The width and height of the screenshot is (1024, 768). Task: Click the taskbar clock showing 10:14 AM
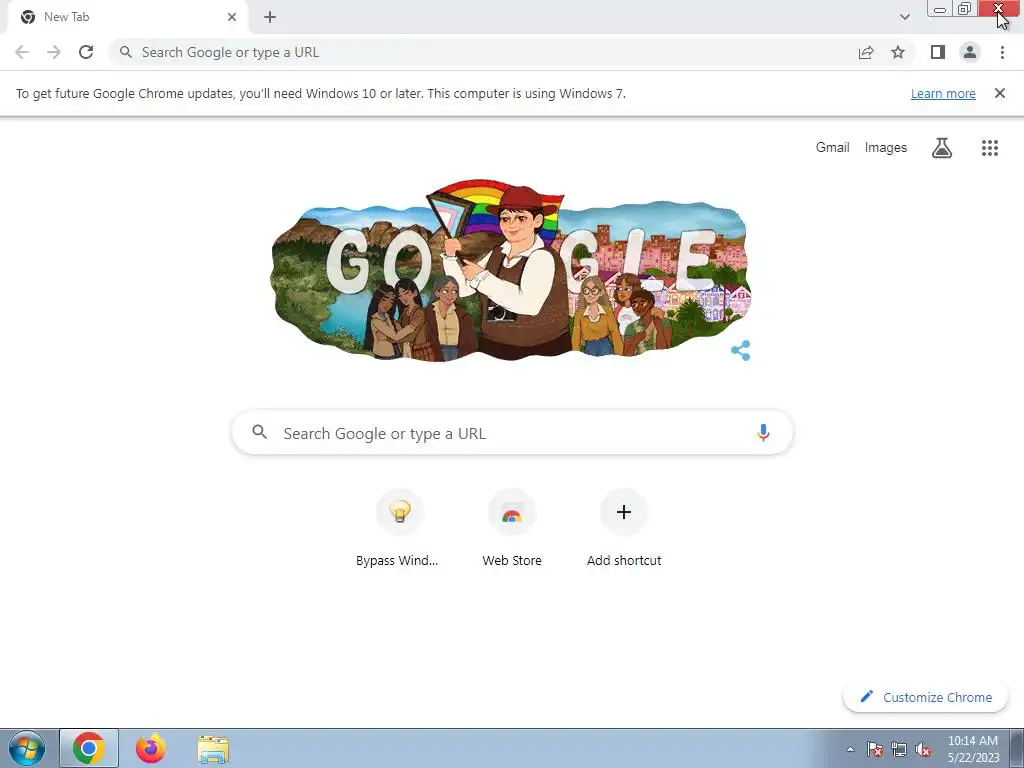tap(973, 749)
